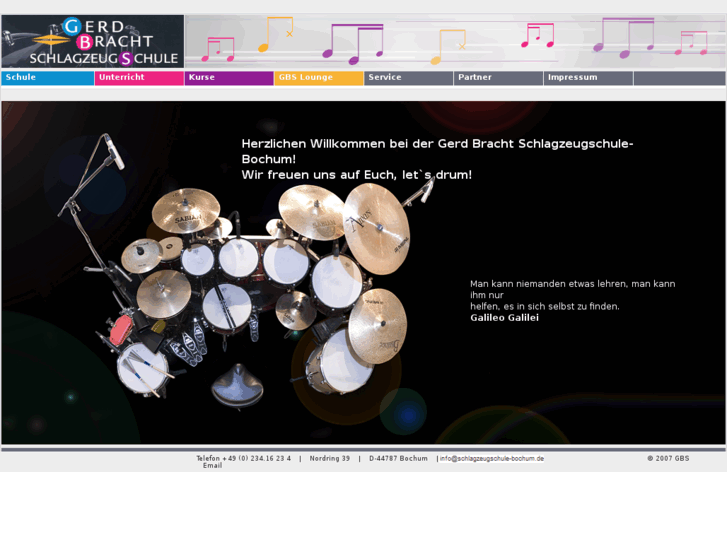Click the info@schlagzeugschule-bochum.de email link
Screen dimensions: 727x545
click(491, 459)
